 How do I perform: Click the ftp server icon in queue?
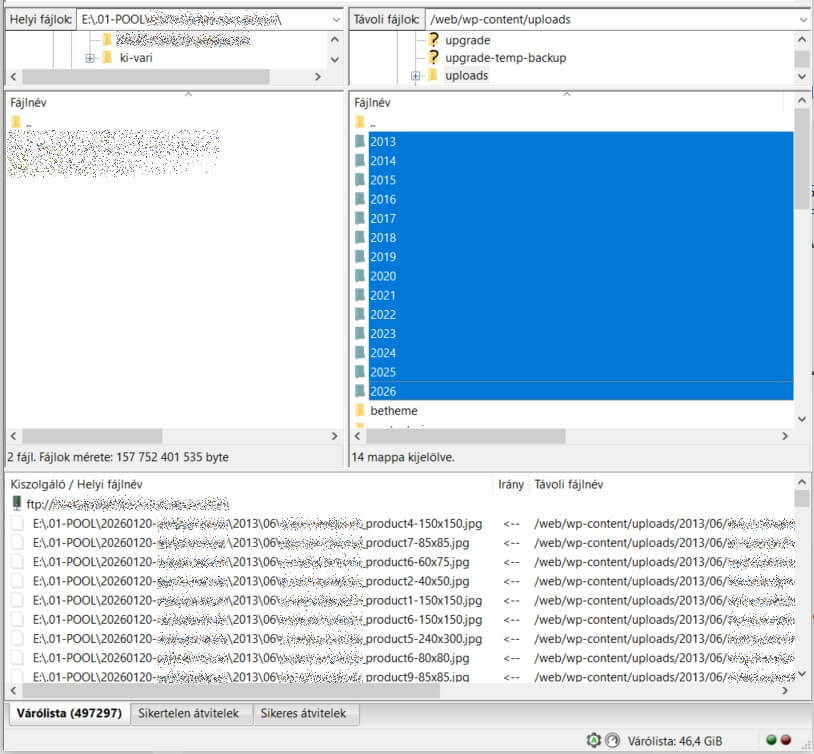tap(16, 503)
